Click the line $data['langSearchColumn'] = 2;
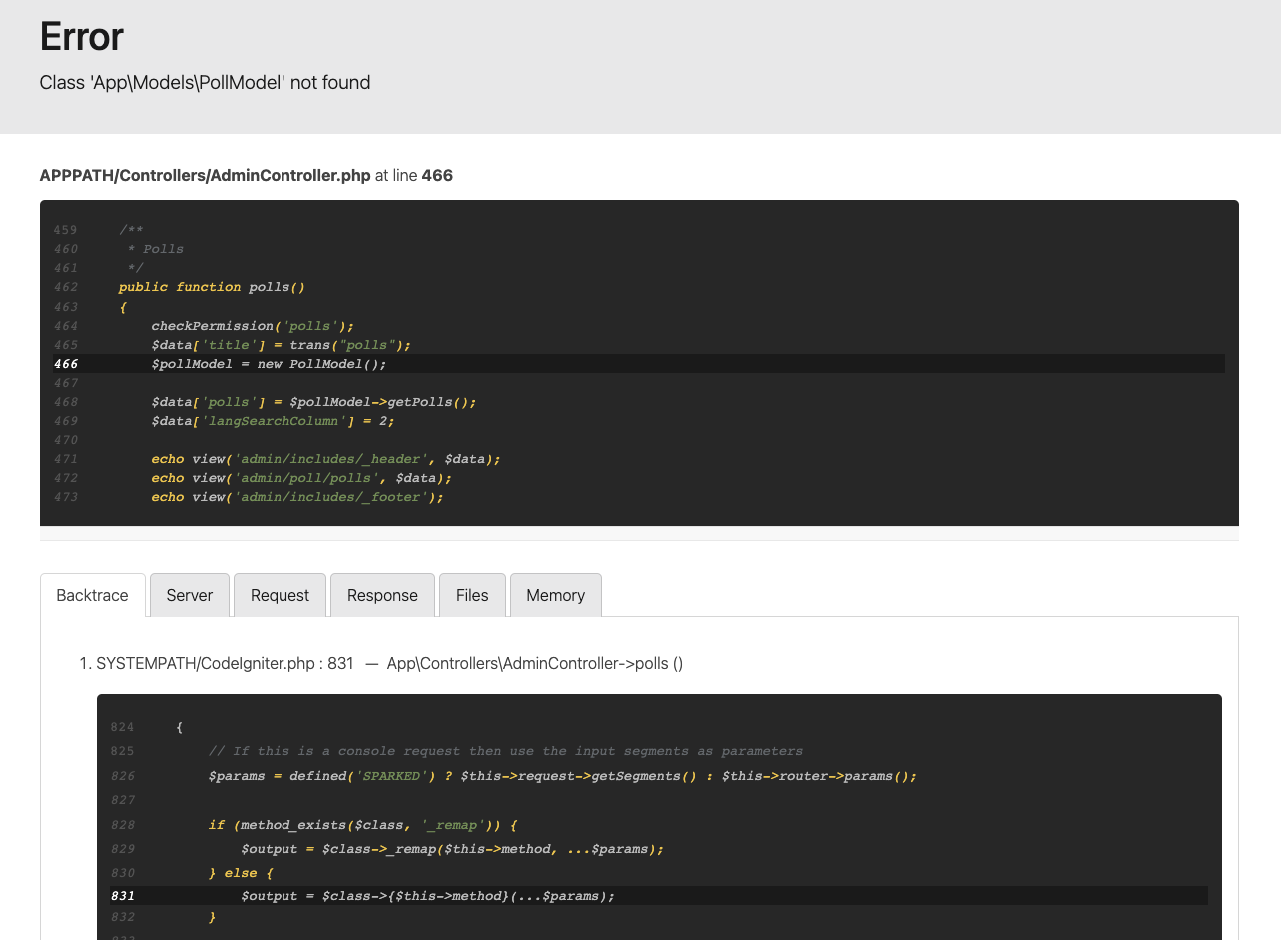This screenshot has height=940, width=1281. (x=273, y=421)
